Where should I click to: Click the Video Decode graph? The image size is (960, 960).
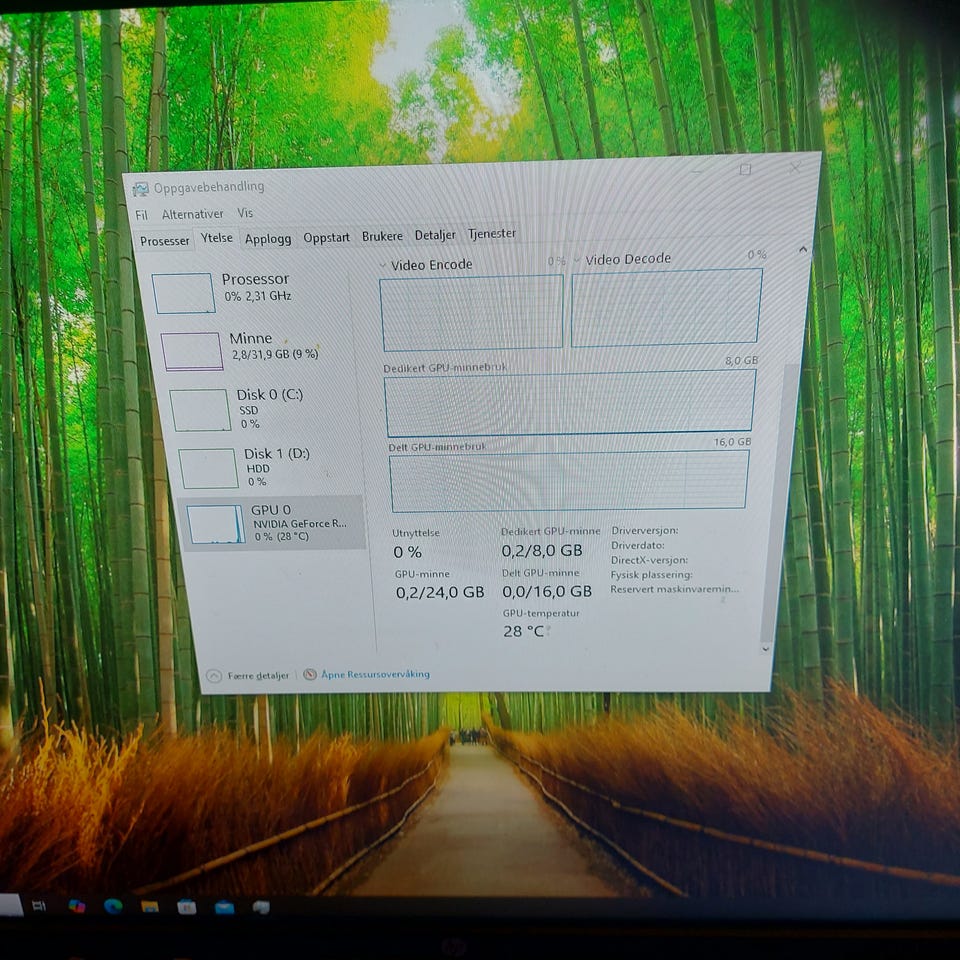tap(666, 307)
